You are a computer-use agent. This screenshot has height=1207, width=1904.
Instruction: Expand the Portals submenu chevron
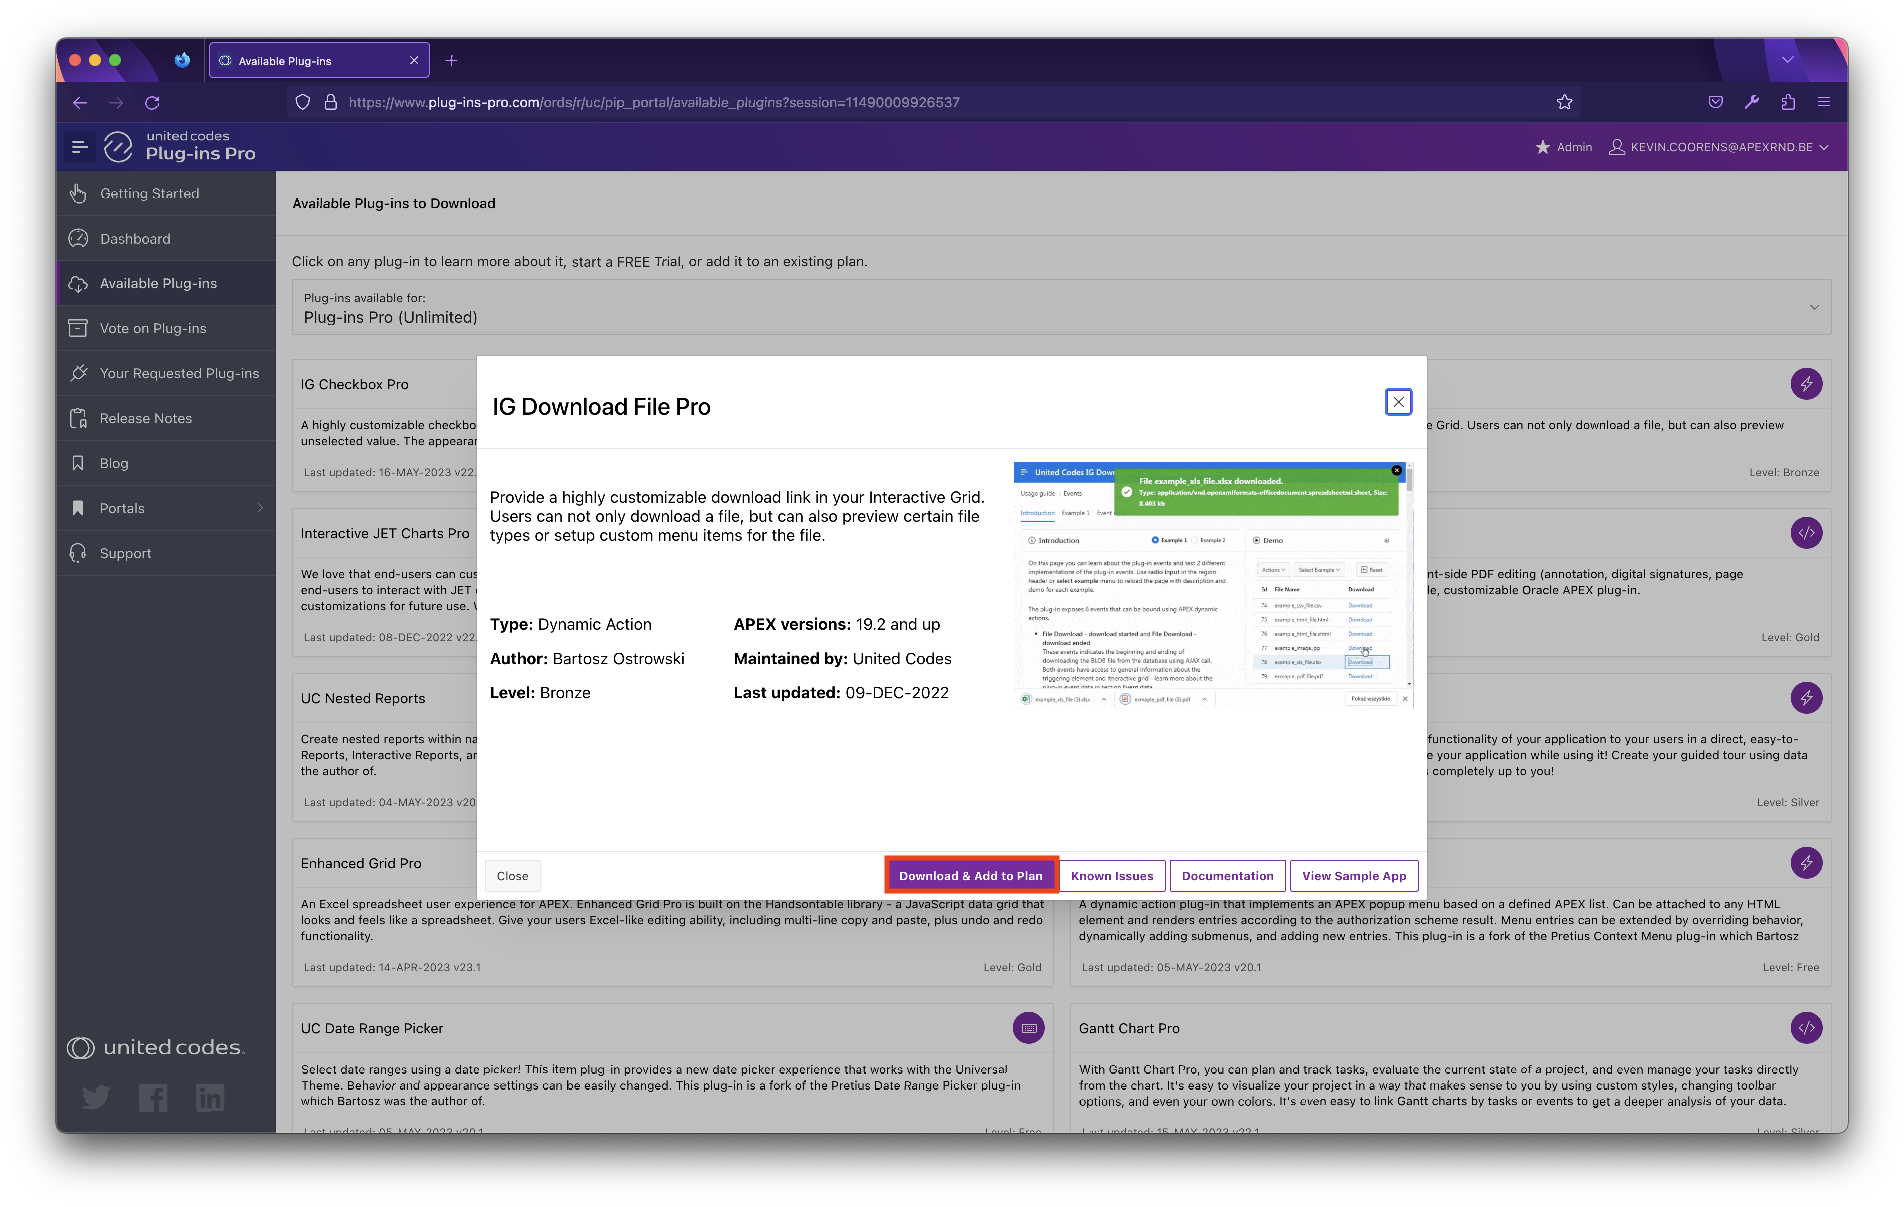tap(260, 508)
